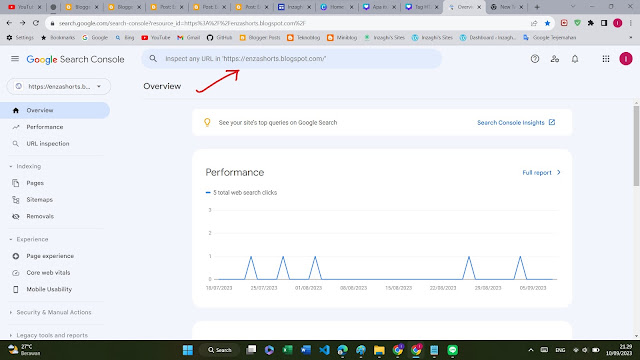The width and height of the screenshot is (640, 360).
Task: Open the YouTube bookmark
Action: coord(156,38)
